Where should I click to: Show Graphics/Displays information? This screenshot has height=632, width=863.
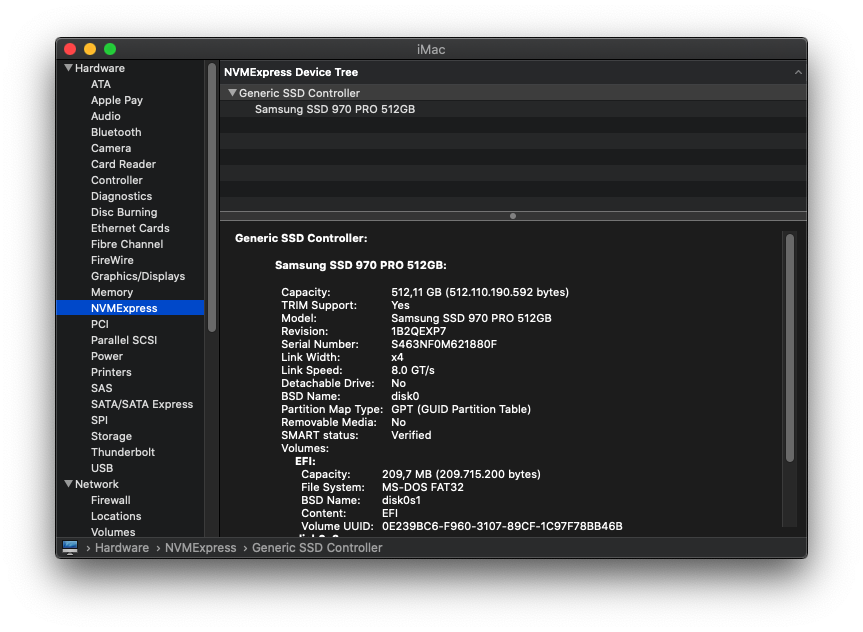(138, 276)
